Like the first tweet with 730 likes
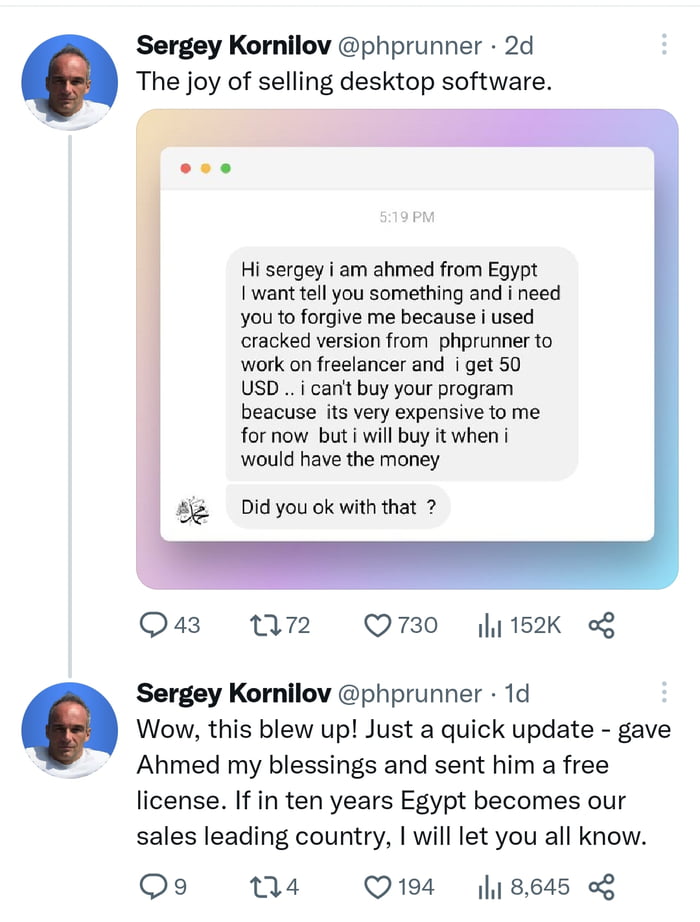This screenshot has height=922, width=700. click(376, 625)
